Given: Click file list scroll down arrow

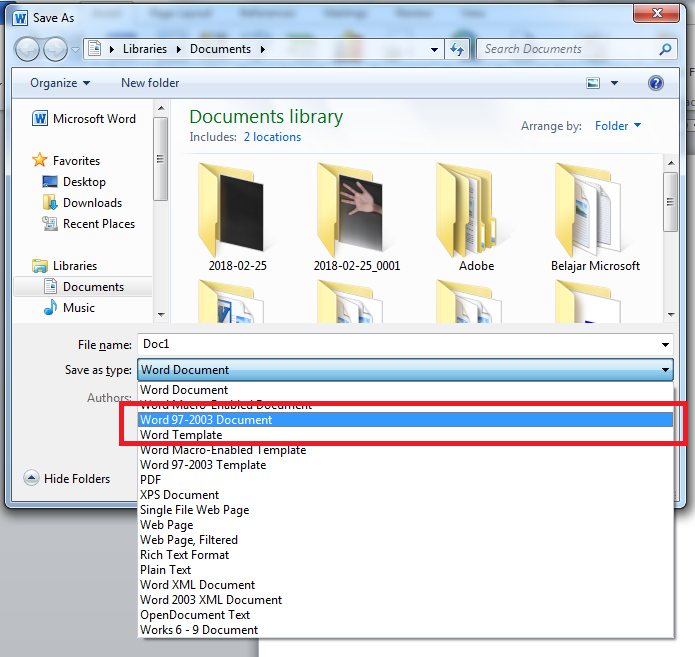Looking at the screenshot, I should pos(671,315).
